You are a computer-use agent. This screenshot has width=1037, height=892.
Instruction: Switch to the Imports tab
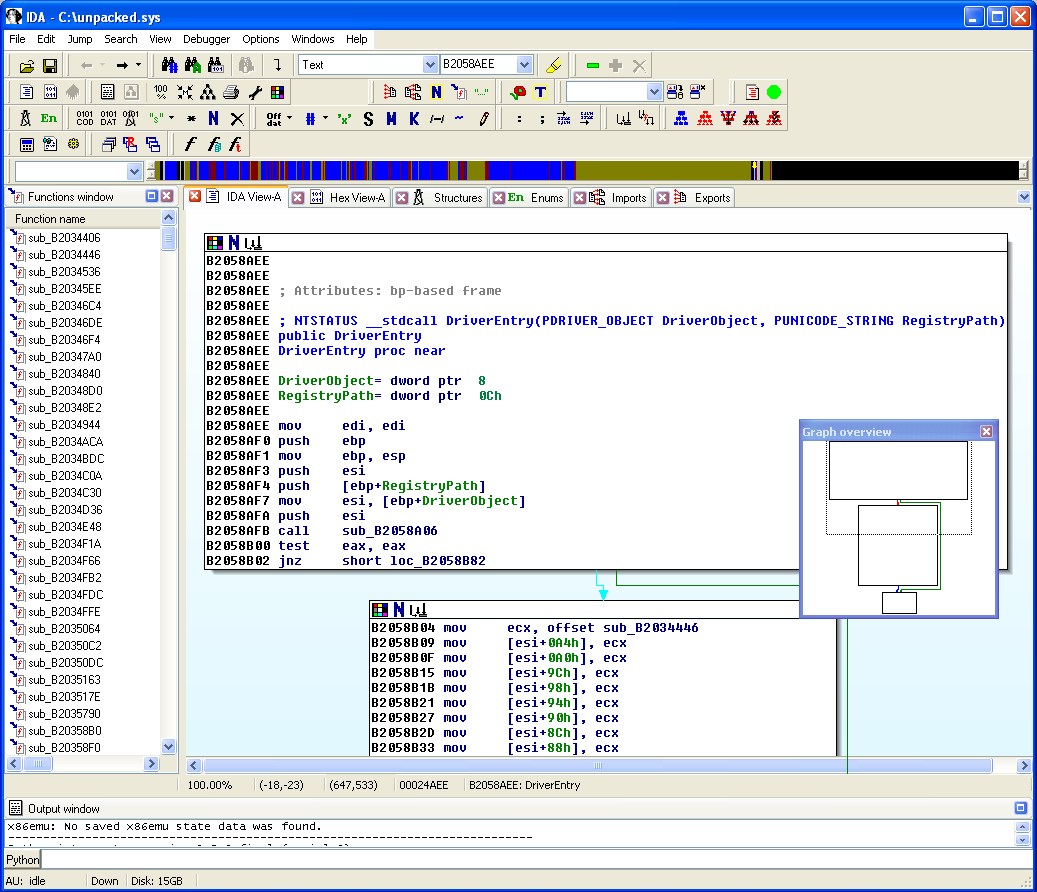click(x=628, y=198)
